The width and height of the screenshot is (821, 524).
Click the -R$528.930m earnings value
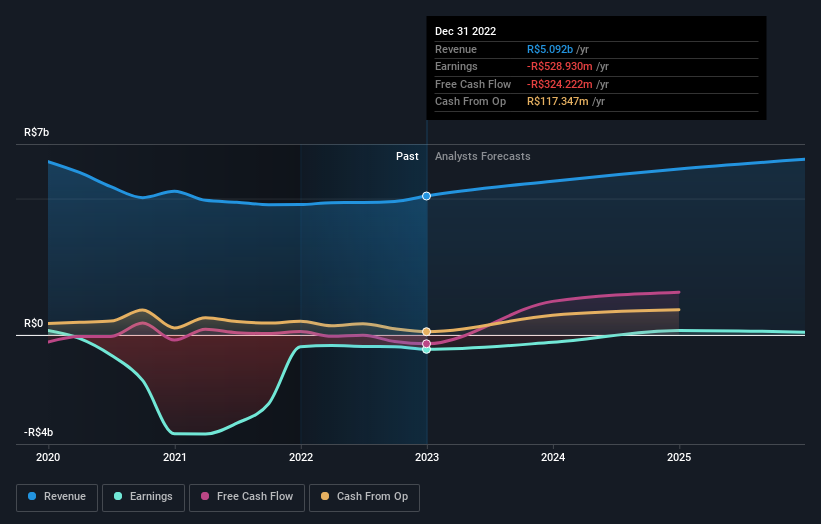[x=560, y=66]
